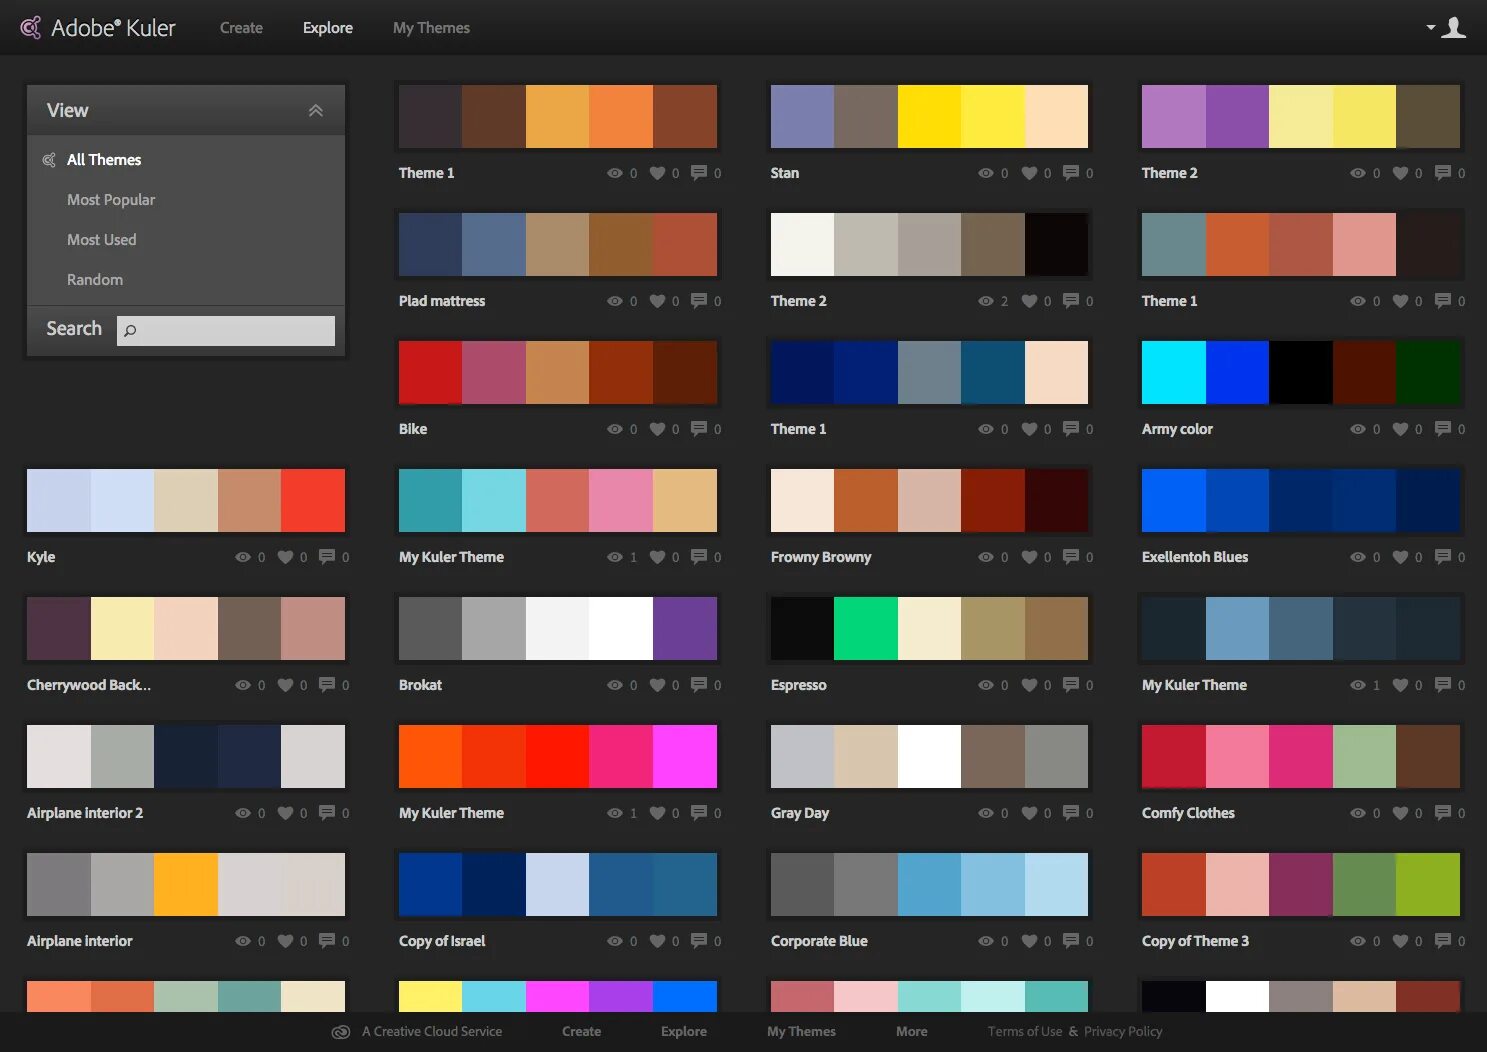Like the Kyle theme with the heart icon

(285, 557)
